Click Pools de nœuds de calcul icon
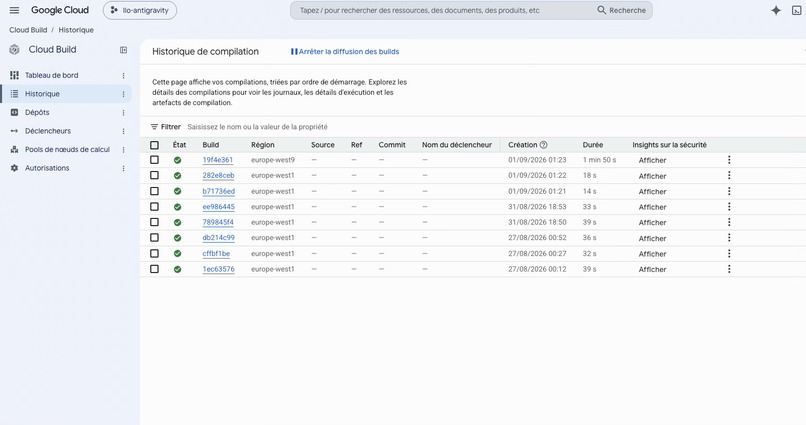 (14, 150)
